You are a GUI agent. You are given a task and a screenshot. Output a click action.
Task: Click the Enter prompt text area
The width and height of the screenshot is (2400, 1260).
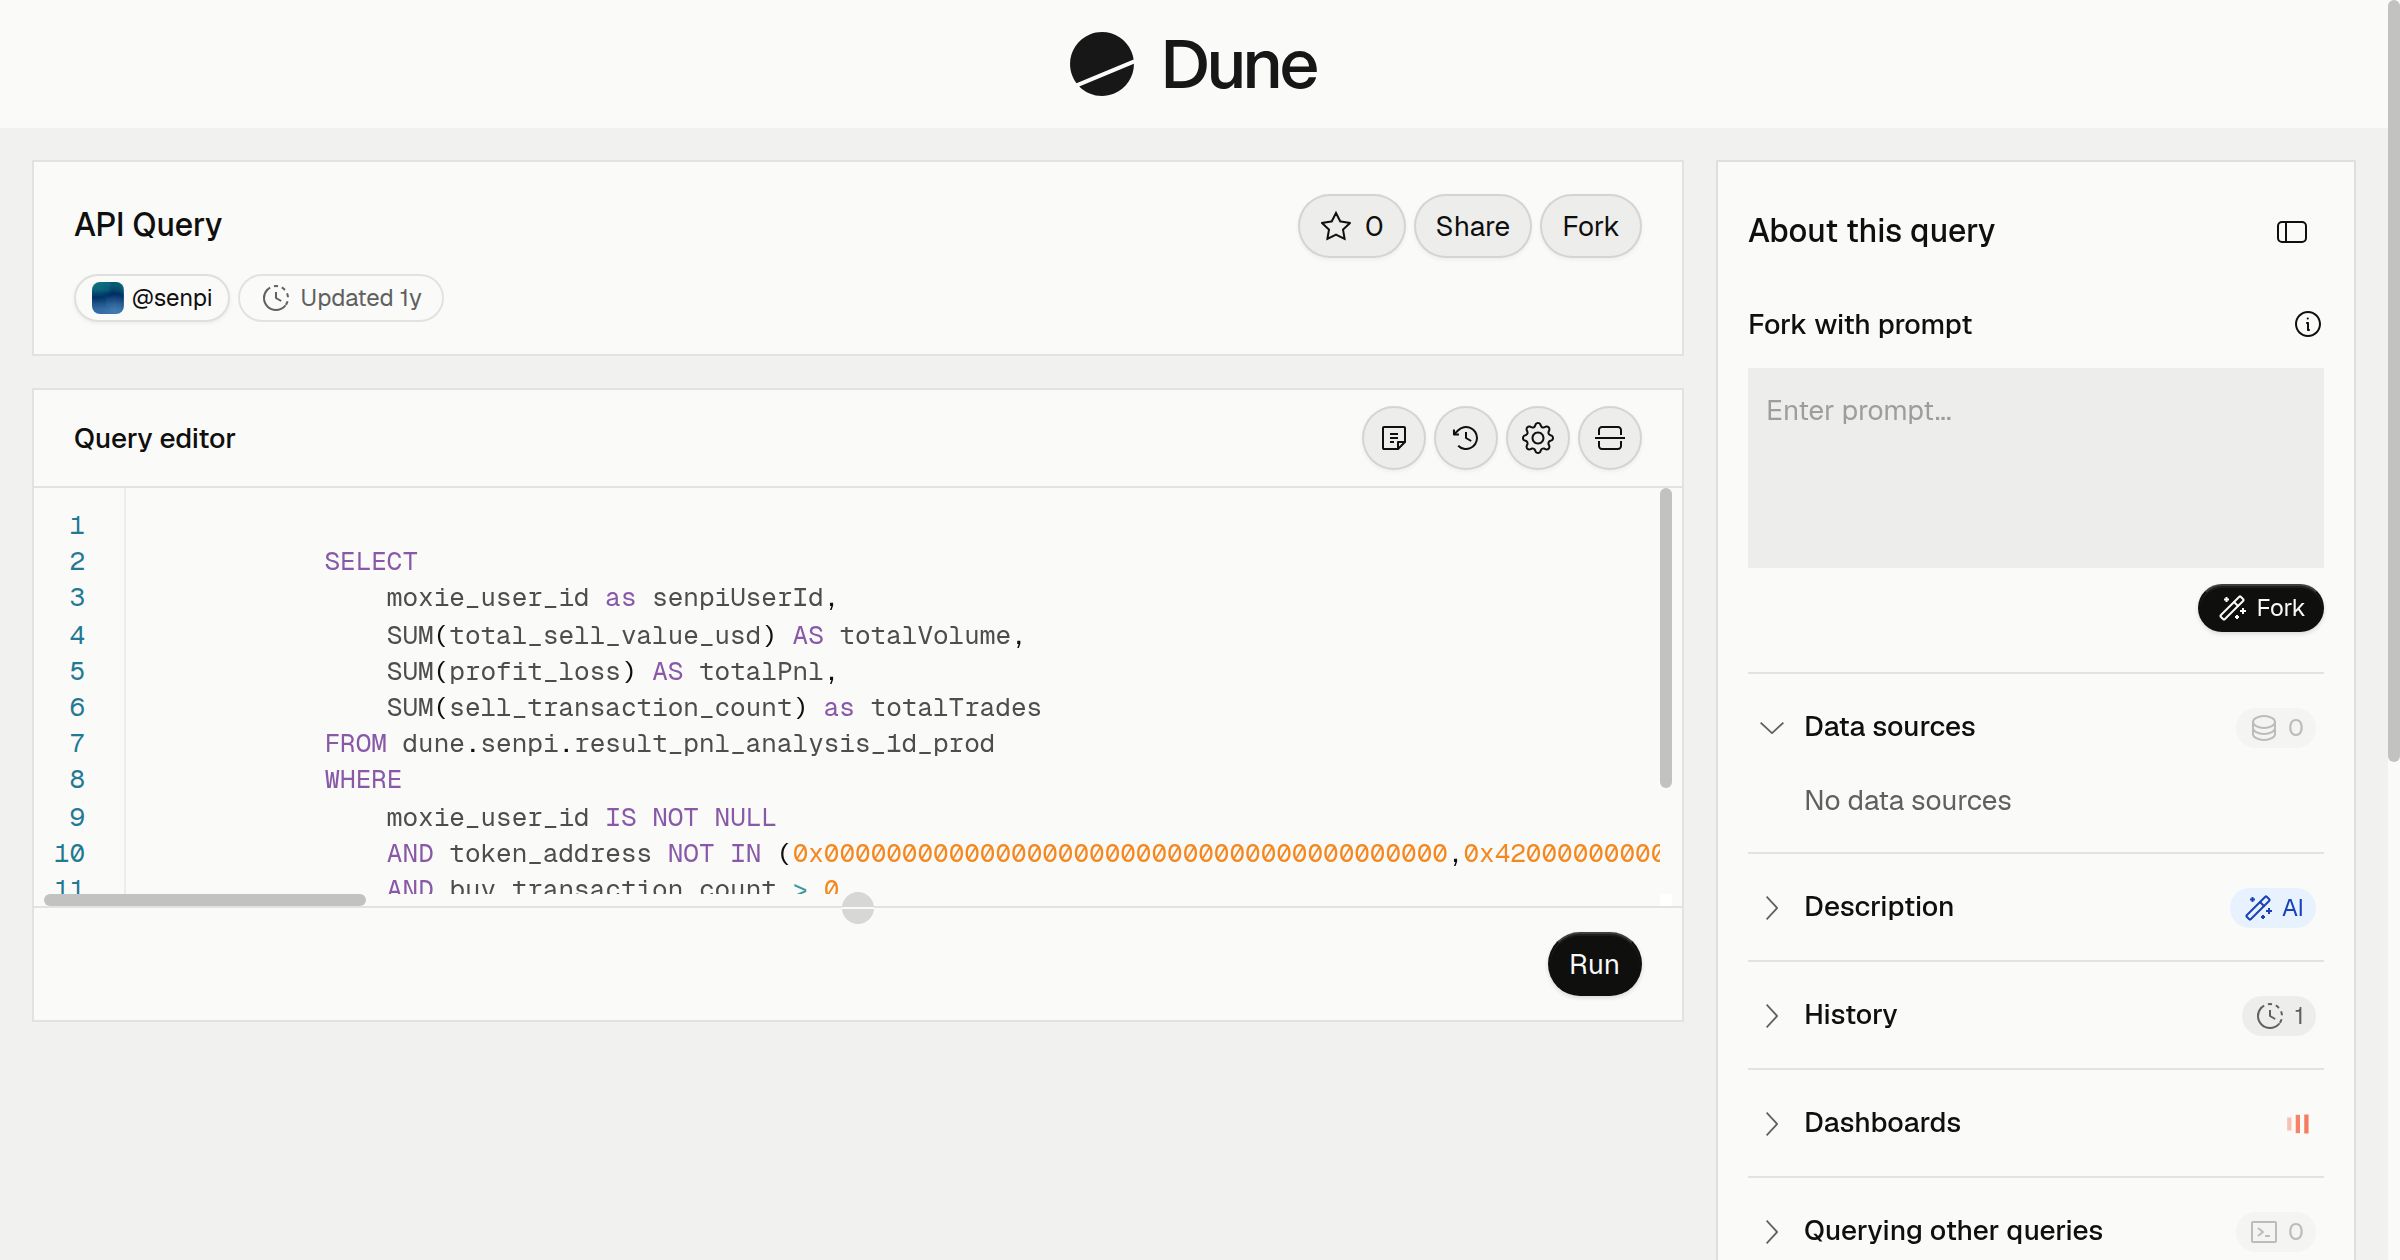[x=2035, y=468]
